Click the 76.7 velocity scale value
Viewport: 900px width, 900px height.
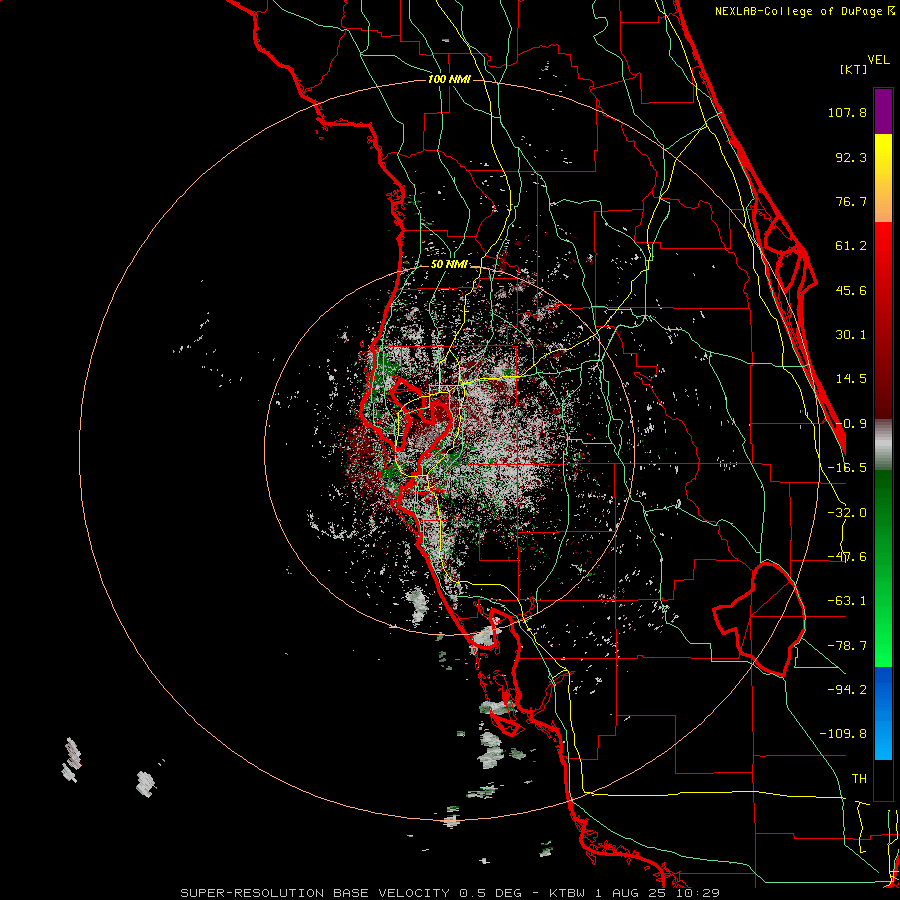(x=851, y=201)
